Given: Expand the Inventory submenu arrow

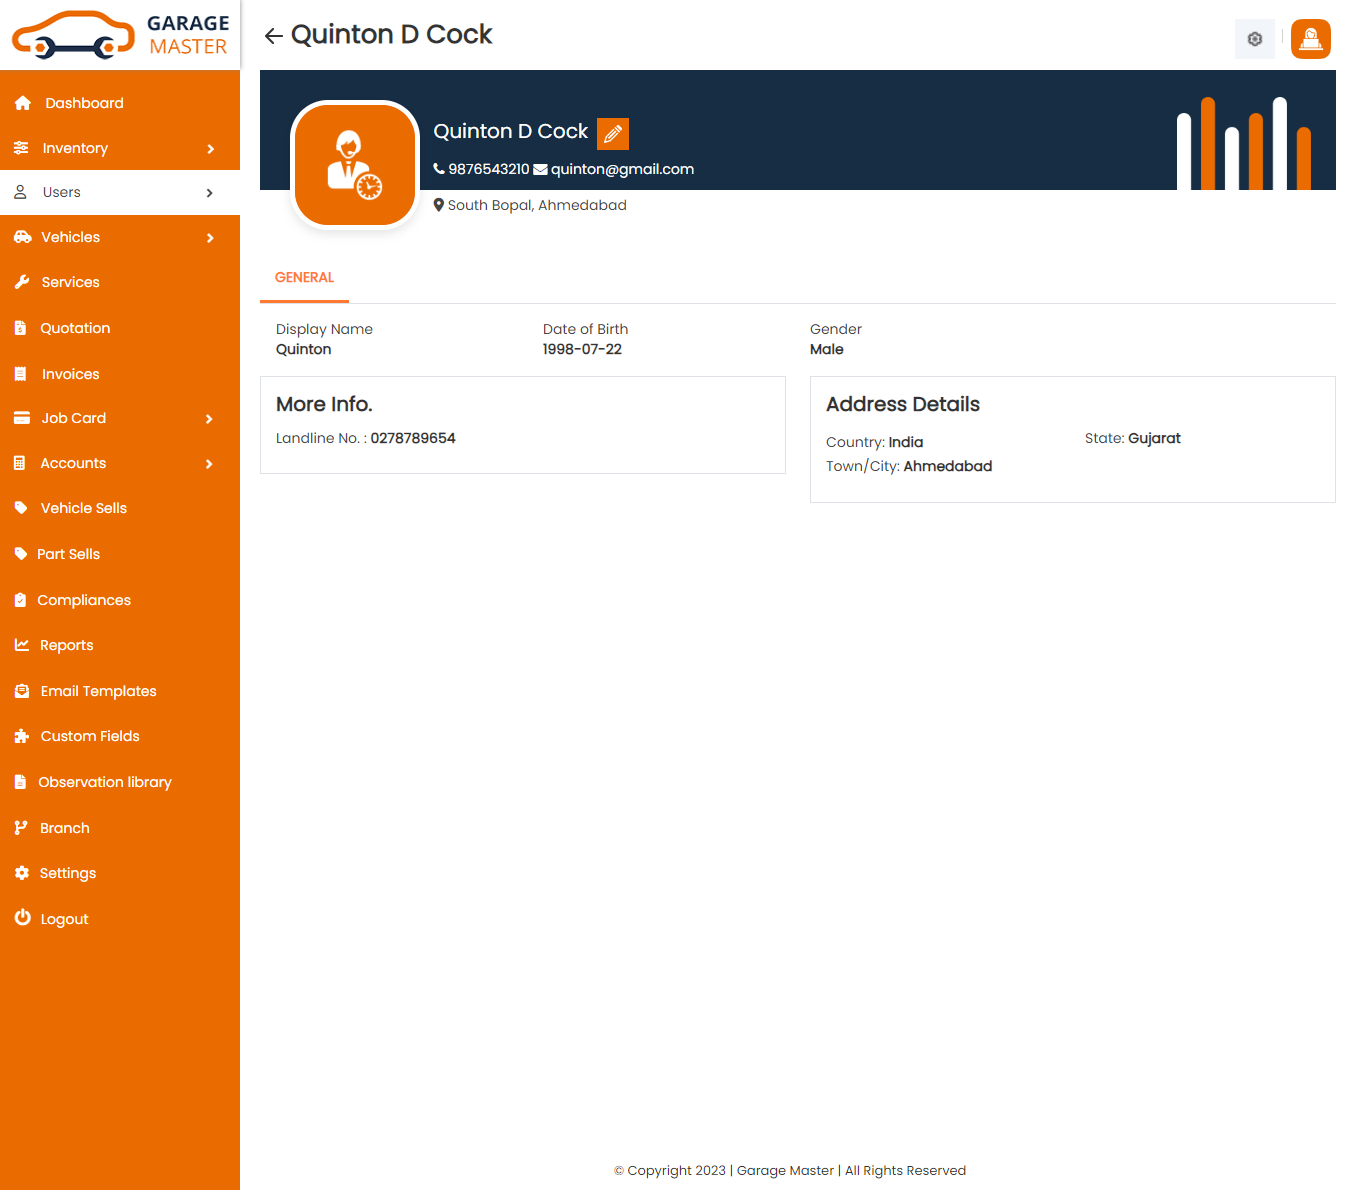Looking at the screenshot, I should [x=210, y=149].
